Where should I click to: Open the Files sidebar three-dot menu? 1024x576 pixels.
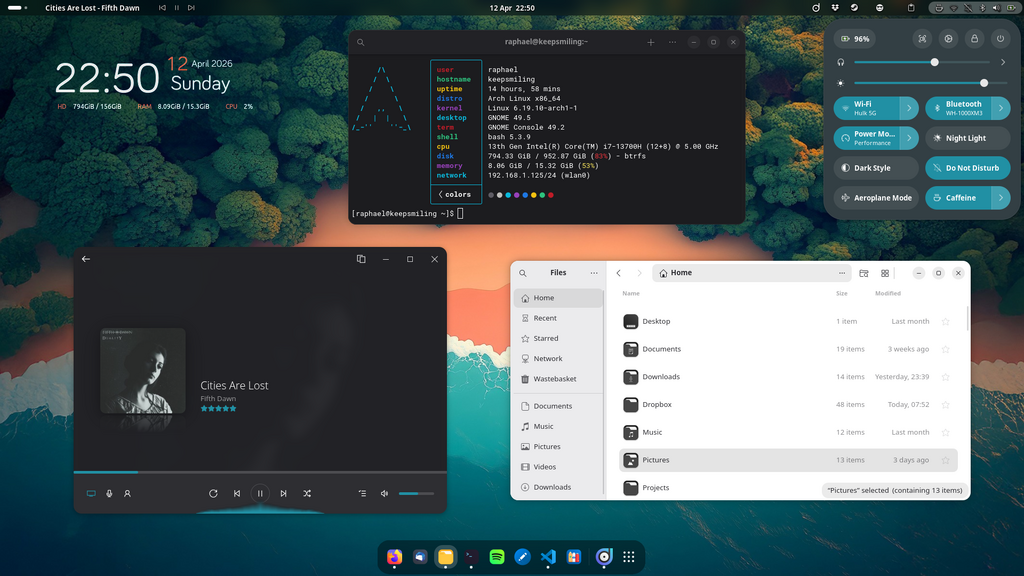[594, 273]
